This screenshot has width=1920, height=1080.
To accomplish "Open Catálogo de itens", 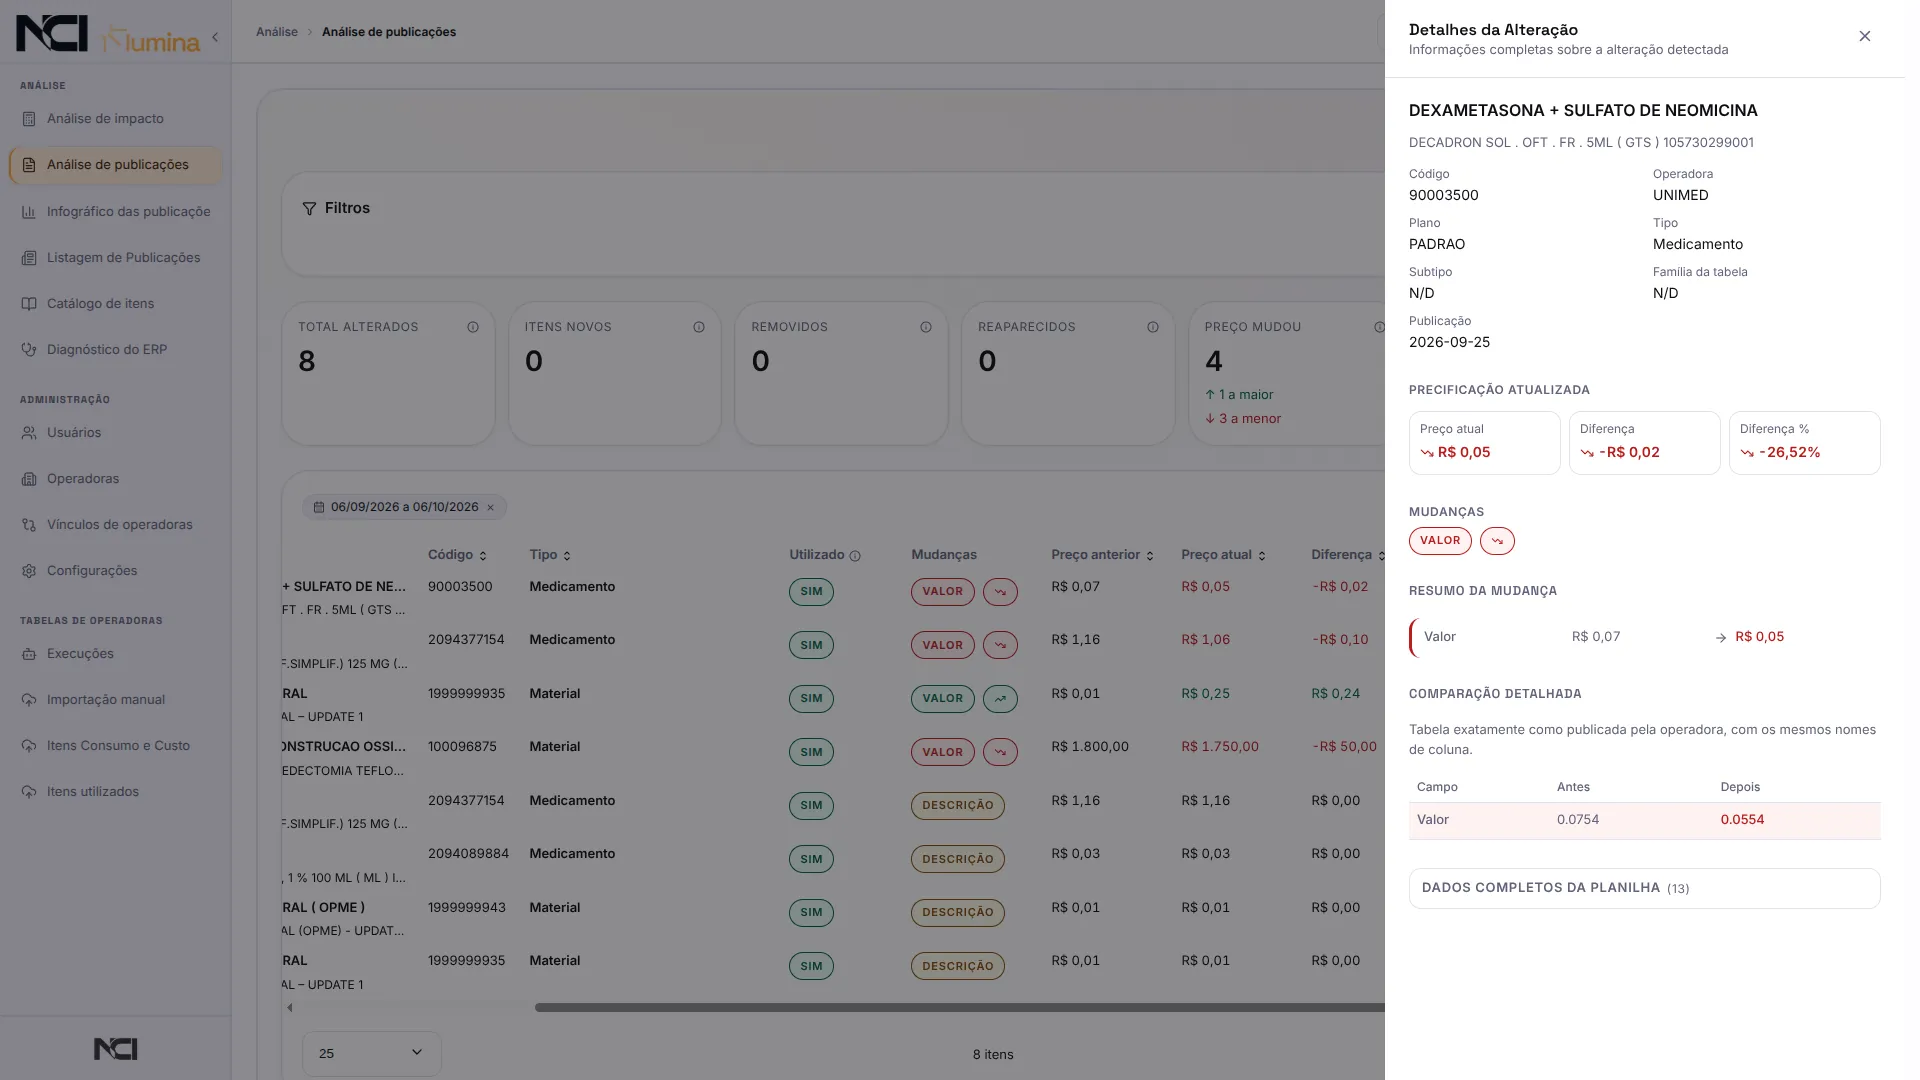I will click(115, 304).
